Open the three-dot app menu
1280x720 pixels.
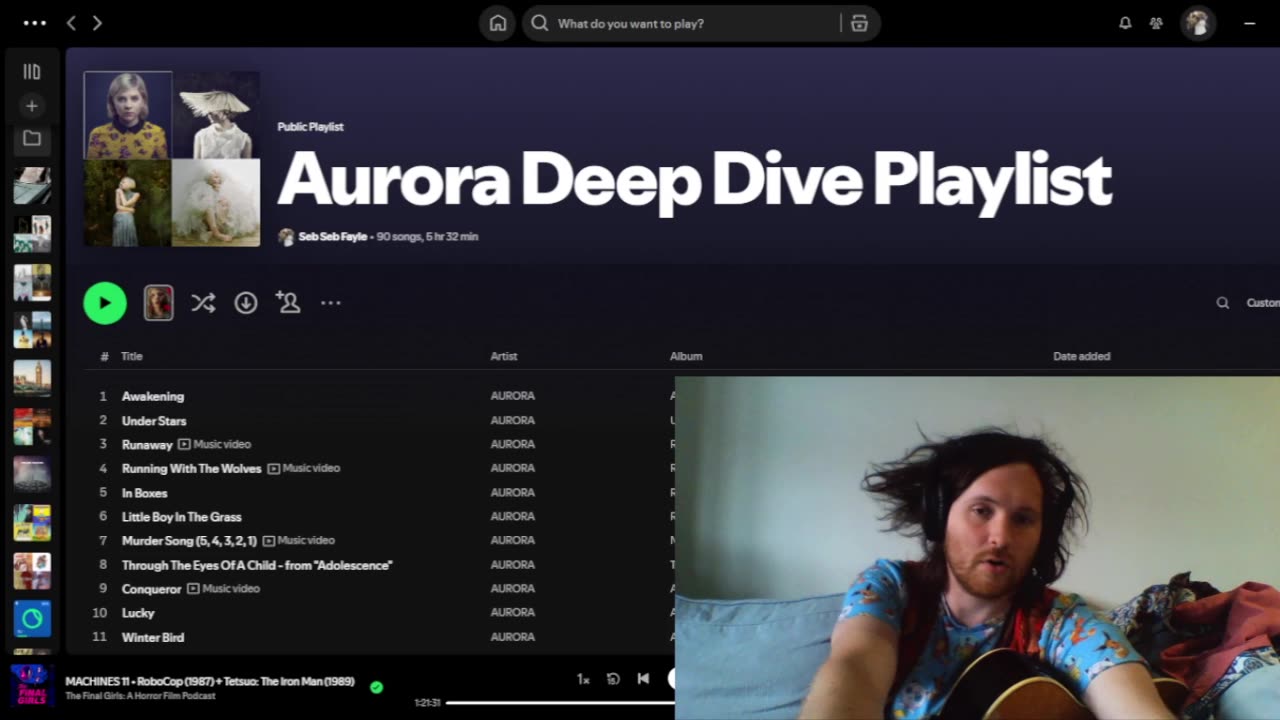[x=34, y=23]
